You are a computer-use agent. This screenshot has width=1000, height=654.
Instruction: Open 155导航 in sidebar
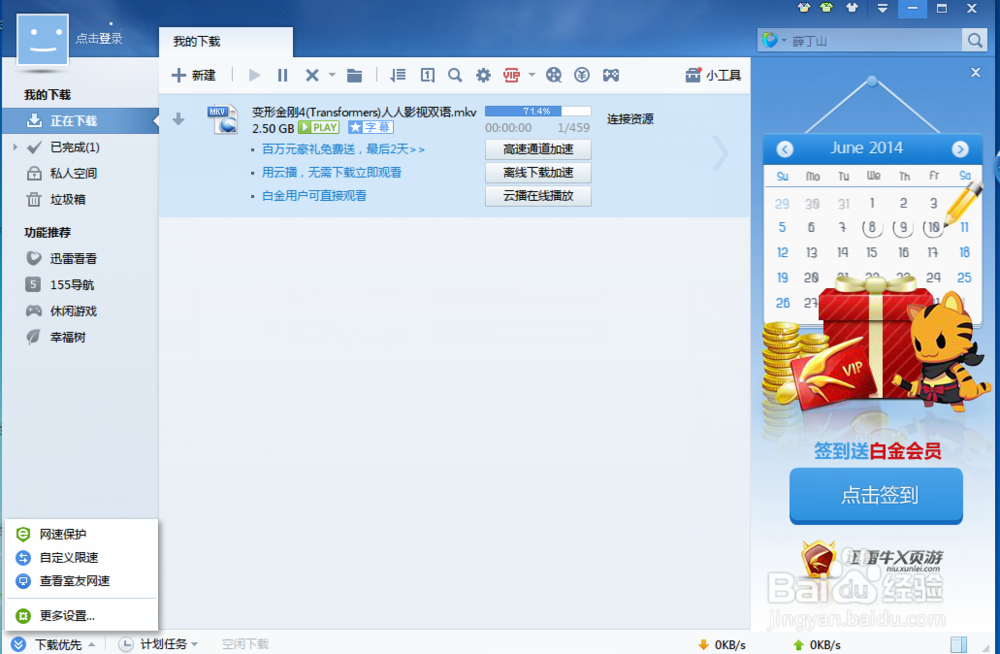pyautogui.click(x=71, y=285)
